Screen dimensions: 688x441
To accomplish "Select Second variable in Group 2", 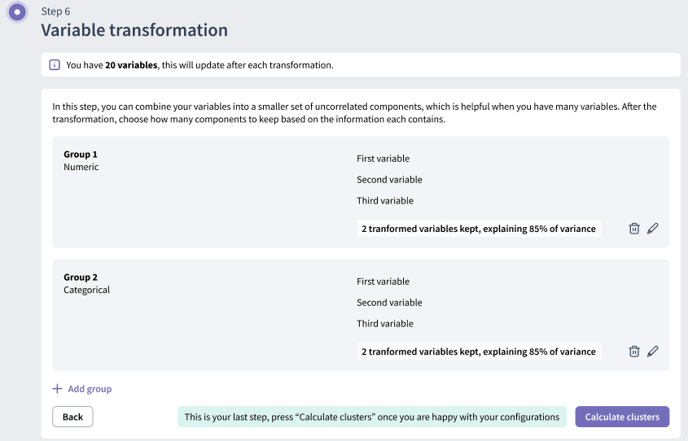I will coord(389,303).
